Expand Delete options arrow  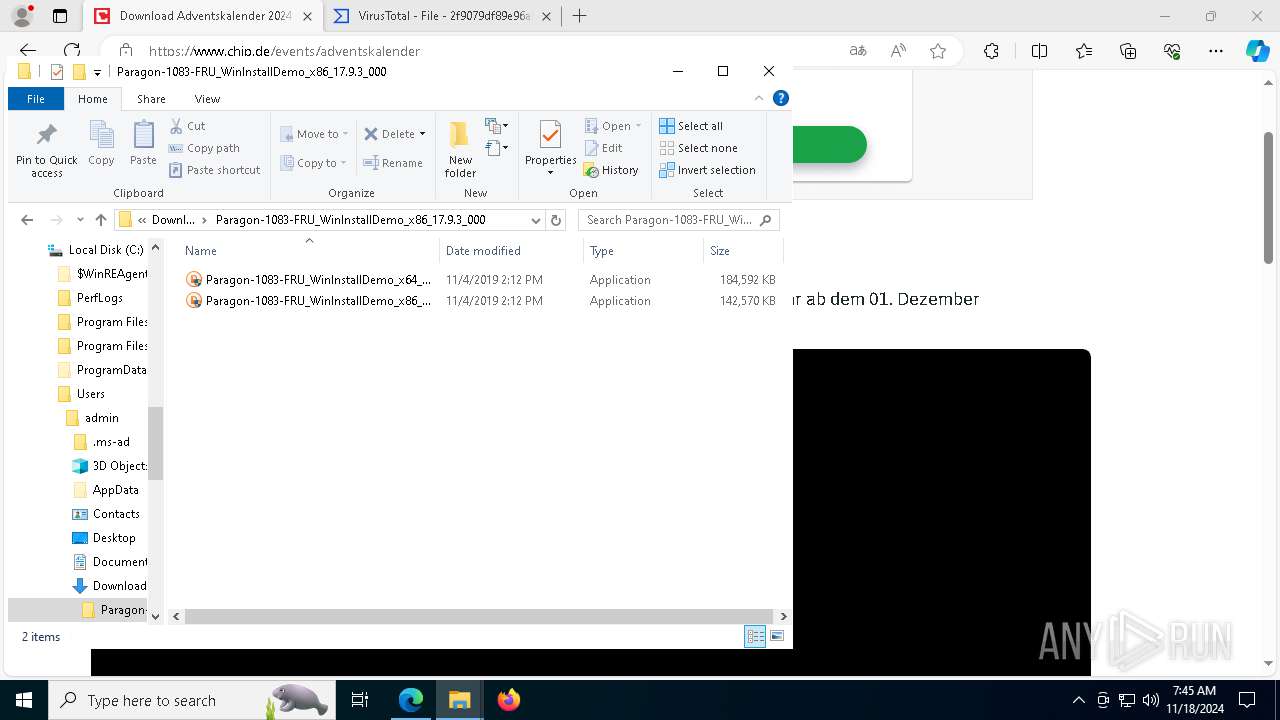[422, 134]
